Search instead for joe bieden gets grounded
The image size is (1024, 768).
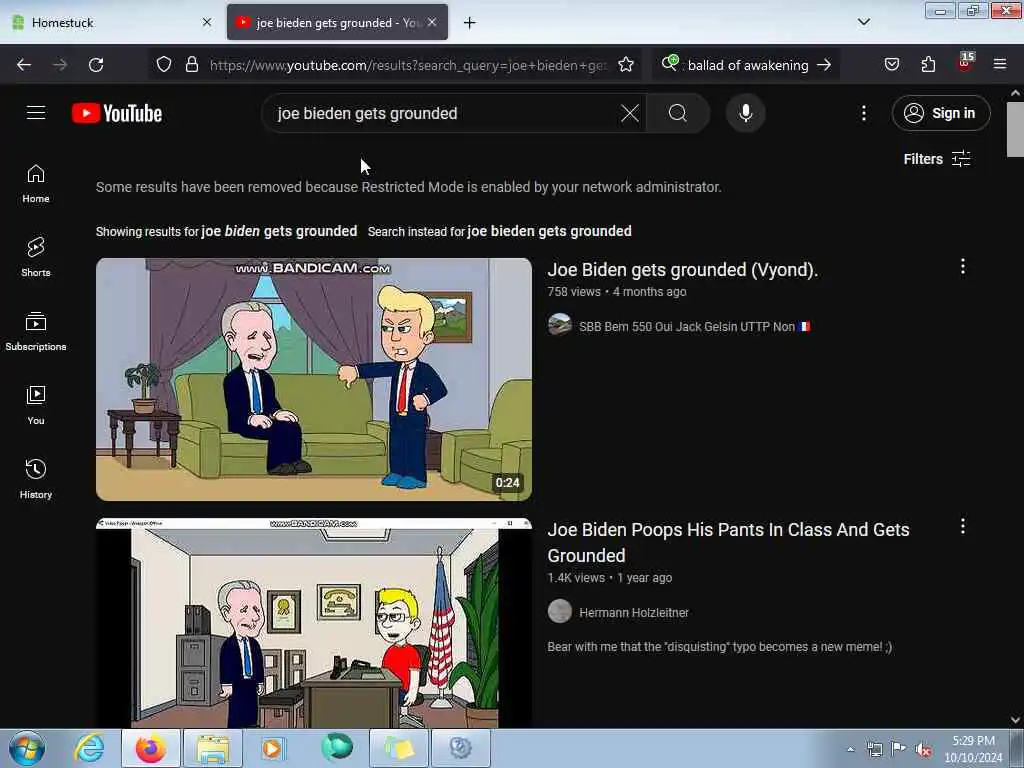point(549,231)
